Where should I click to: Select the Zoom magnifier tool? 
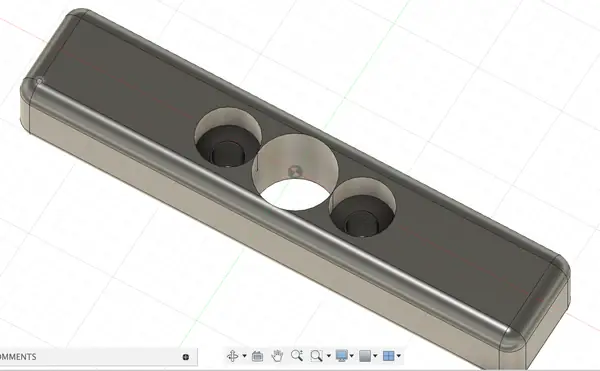(x=297, y=356)
